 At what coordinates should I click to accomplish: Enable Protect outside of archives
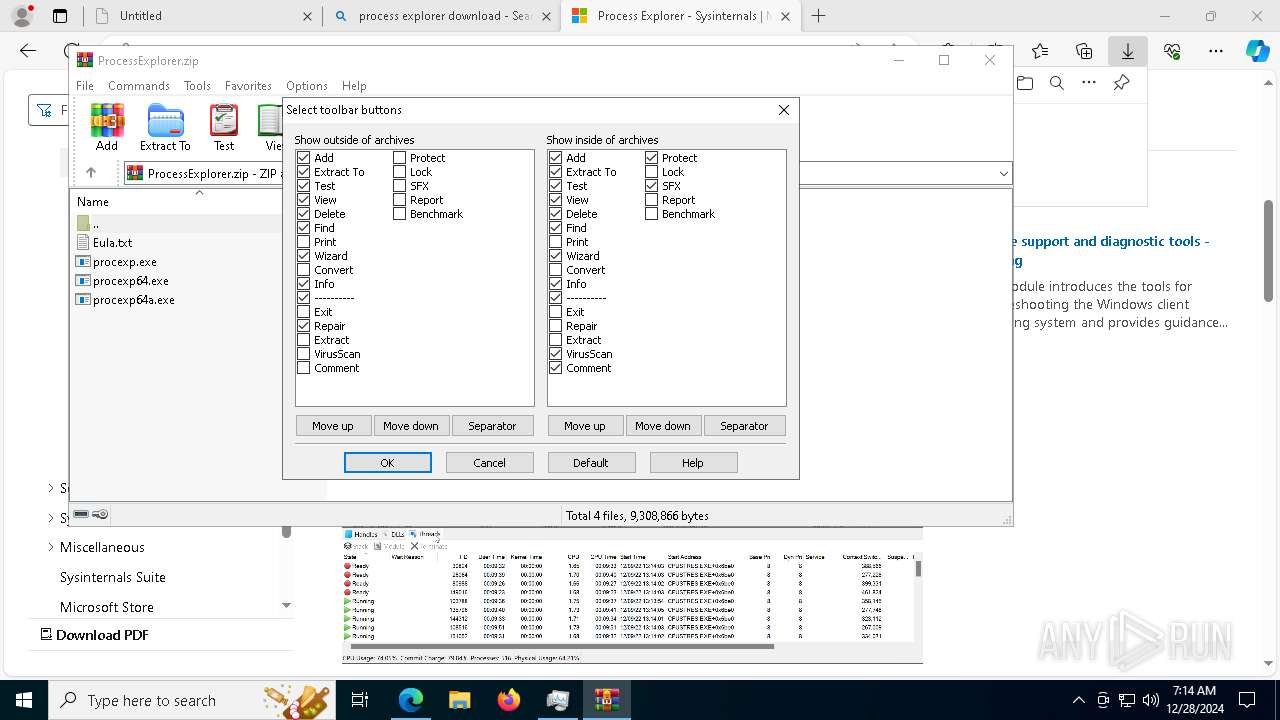pos(400,158)
